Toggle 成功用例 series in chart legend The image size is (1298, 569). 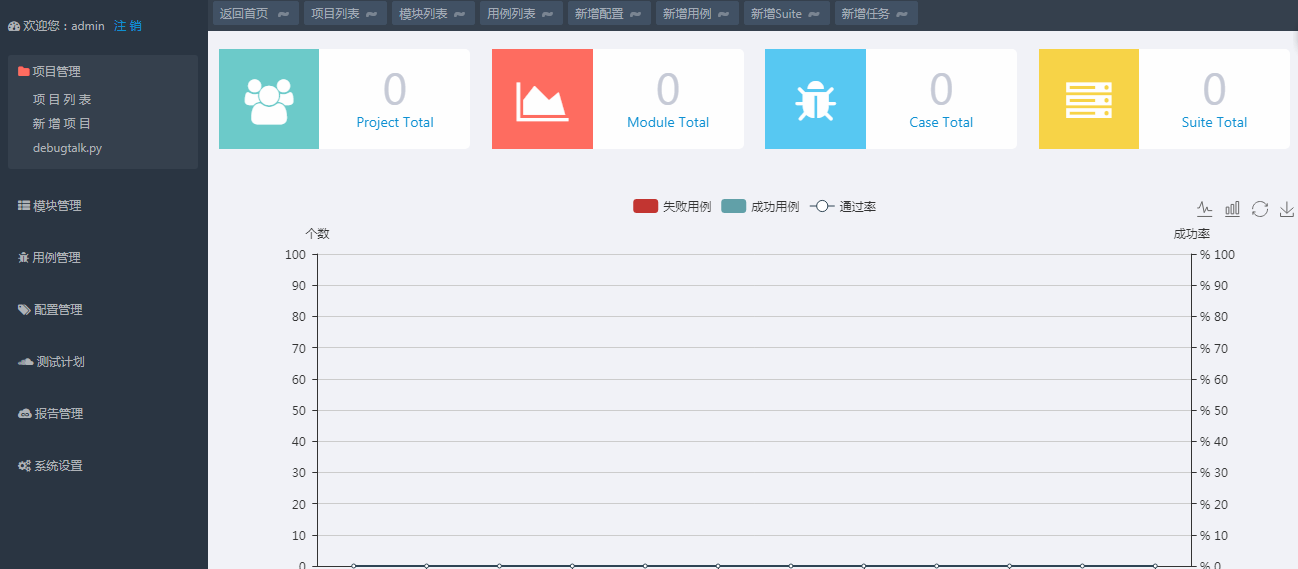(x=760, y=206)
